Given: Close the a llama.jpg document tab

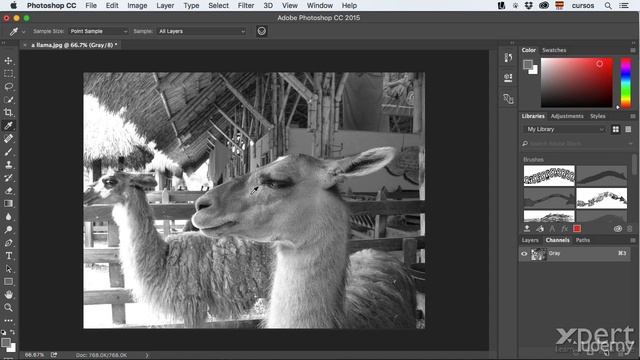Looking at the screenshot, I should click(x=25, y=45).
